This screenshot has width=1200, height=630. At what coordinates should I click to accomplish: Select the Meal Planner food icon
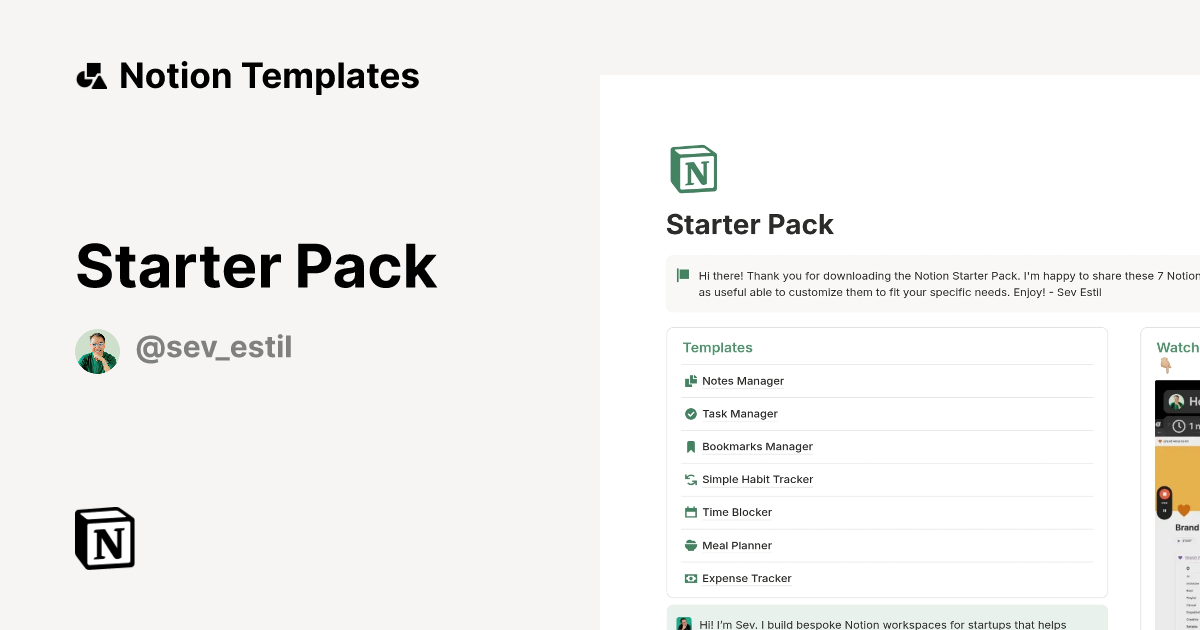[x=690, y=545]
